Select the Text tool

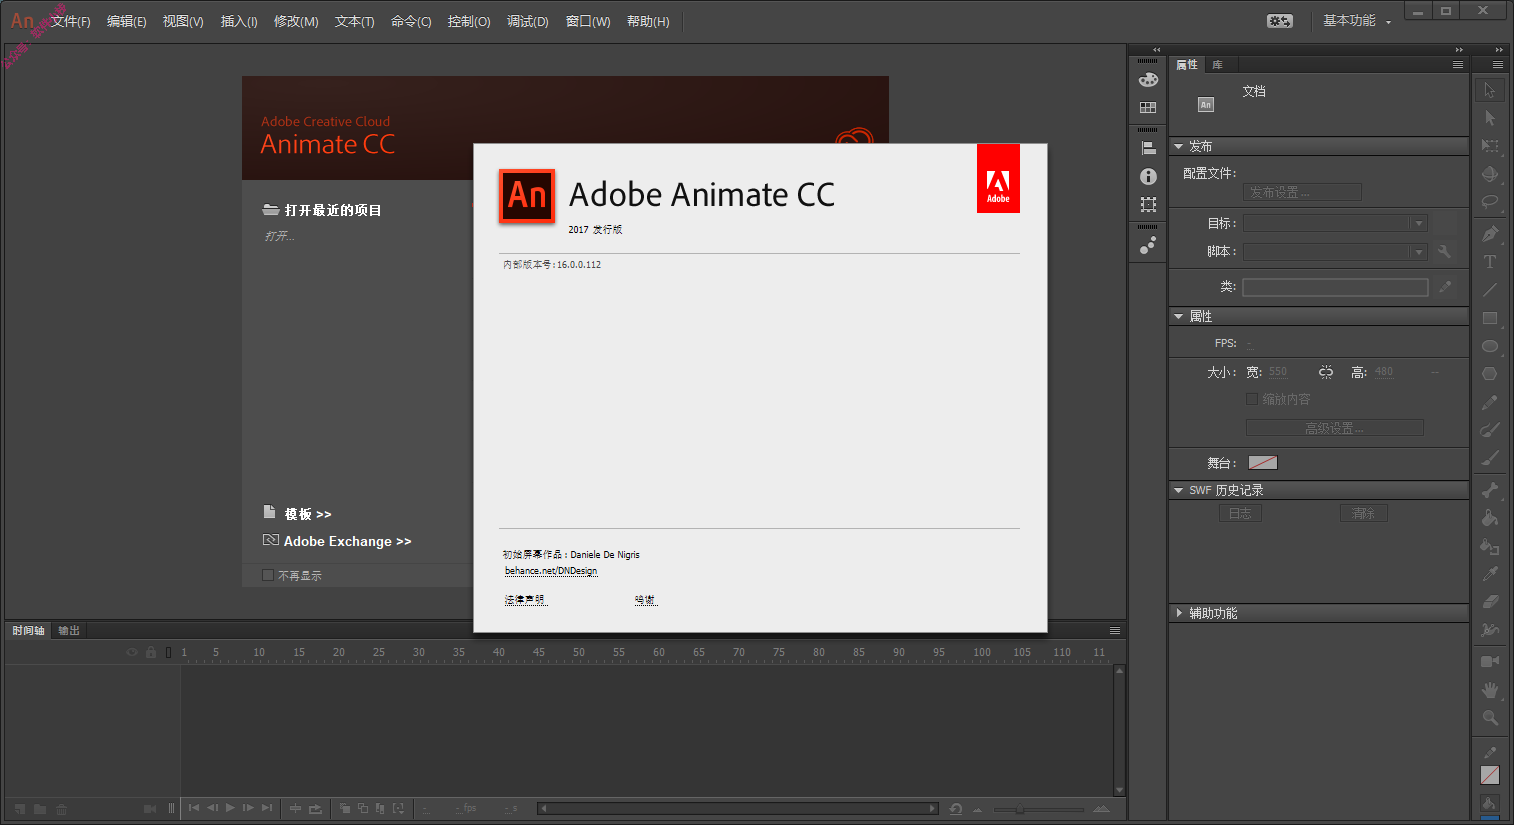click(1490, 262)
